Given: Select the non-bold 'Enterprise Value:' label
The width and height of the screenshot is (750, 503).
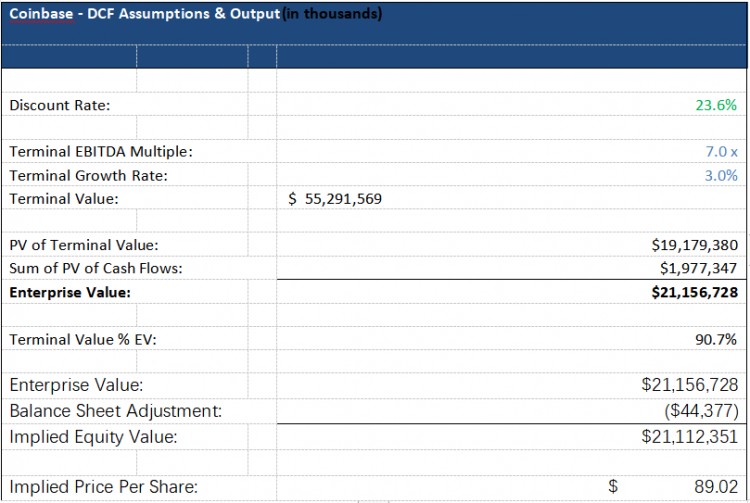Looking at the screenshot, I should pos(76,385).
